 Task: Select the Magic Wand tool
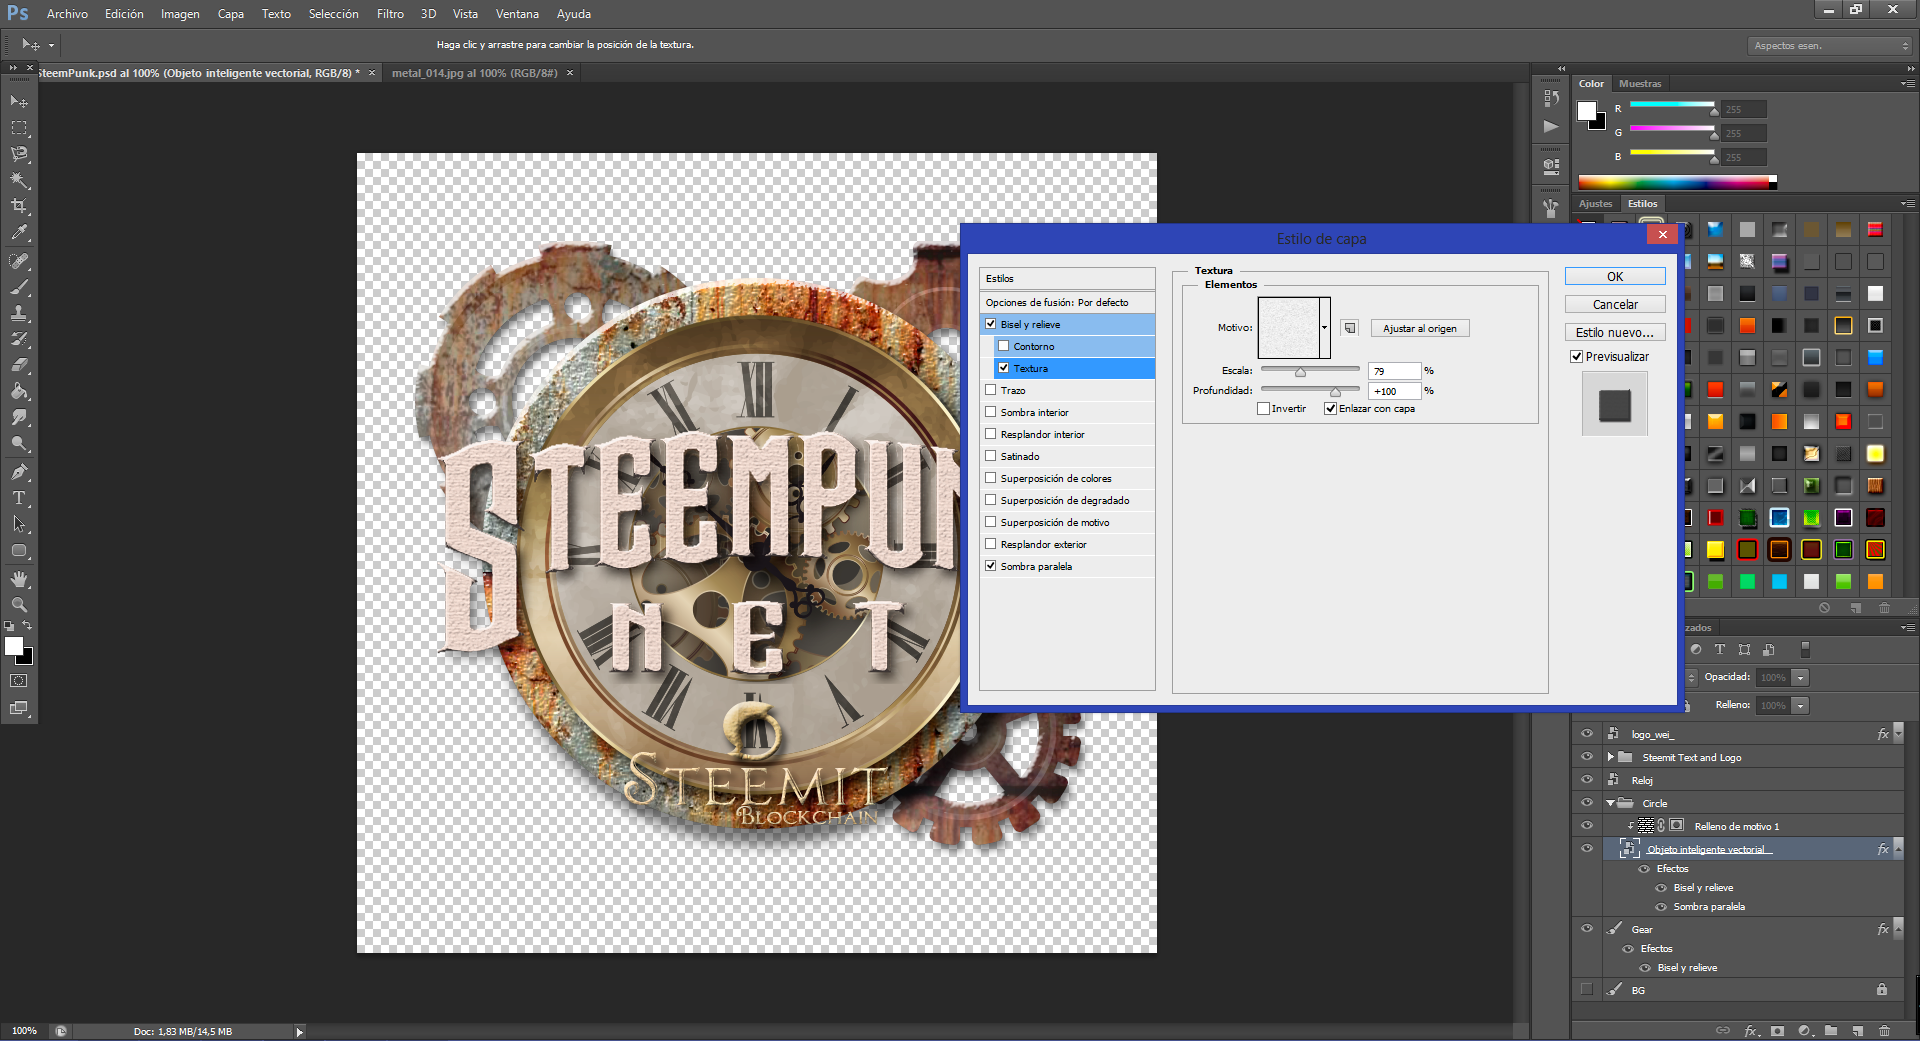(x=19, y=180)
